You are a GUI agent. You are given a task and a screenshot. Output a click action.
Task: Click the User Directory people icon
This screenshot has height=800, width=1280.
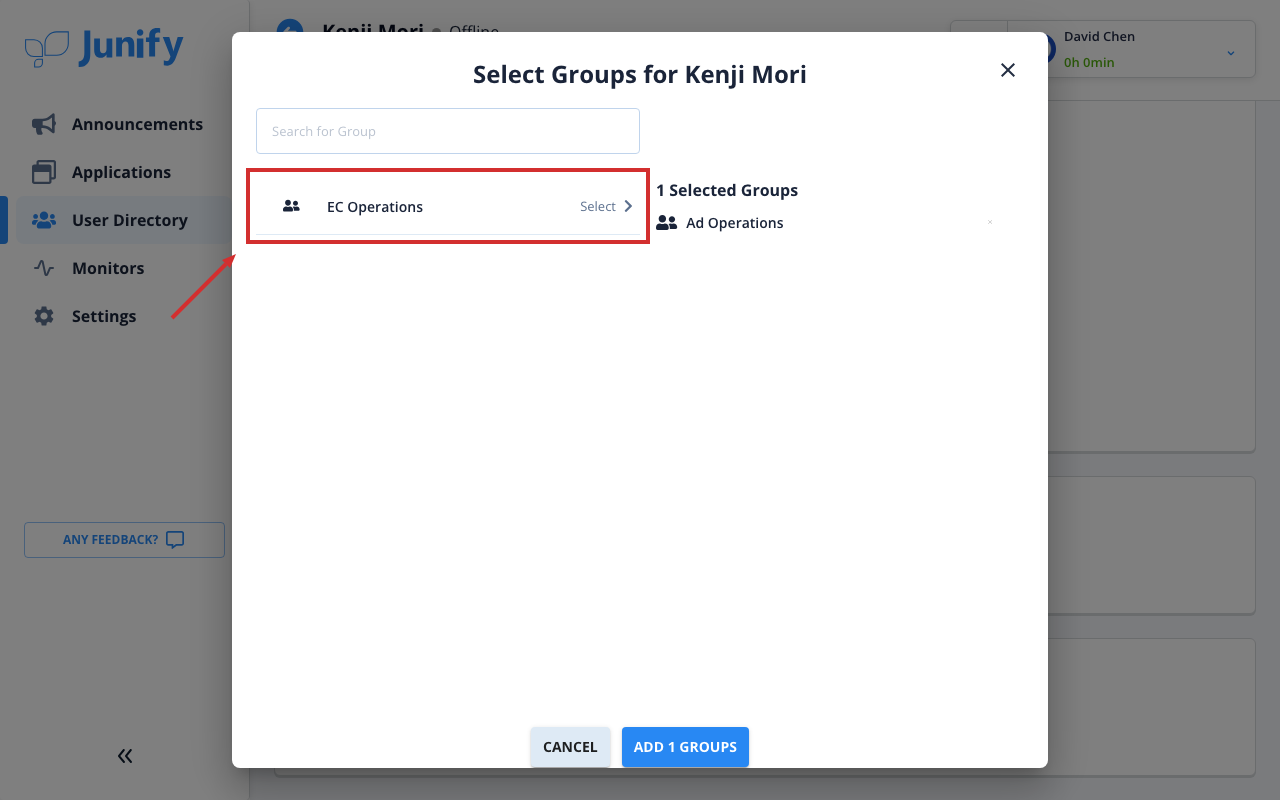pos(44,220)
